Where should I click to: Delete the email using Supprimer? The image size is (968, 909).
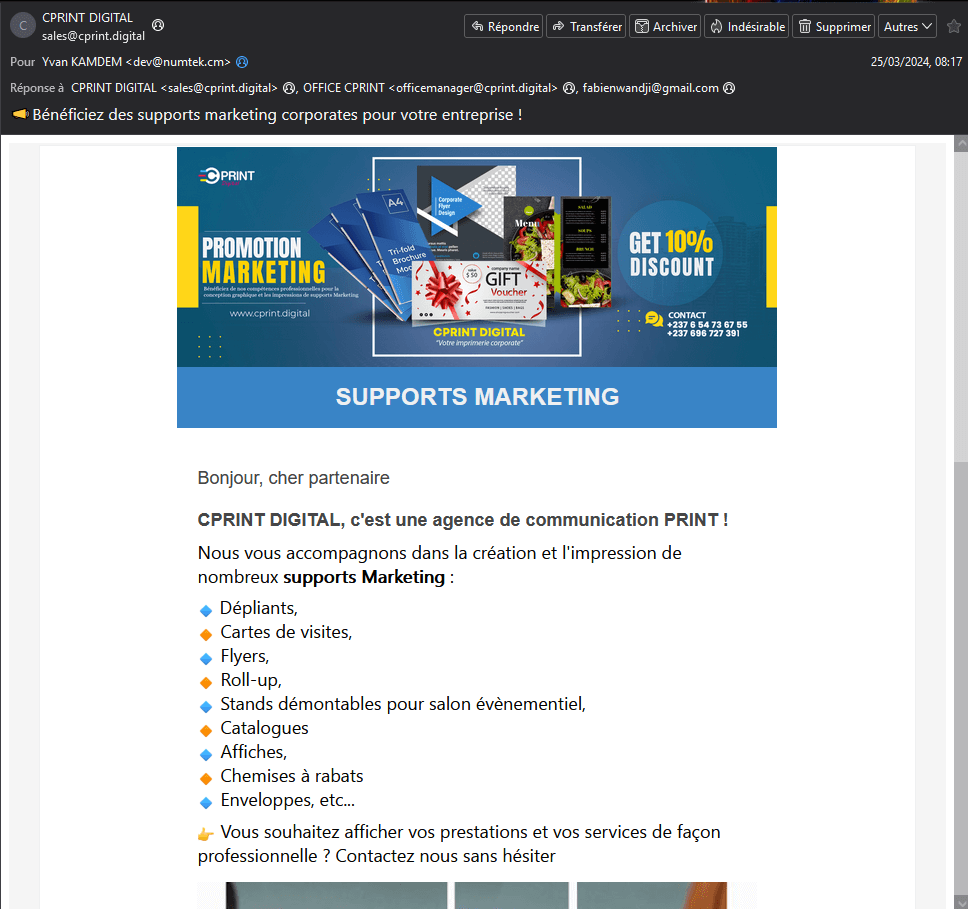click(833, 27)
